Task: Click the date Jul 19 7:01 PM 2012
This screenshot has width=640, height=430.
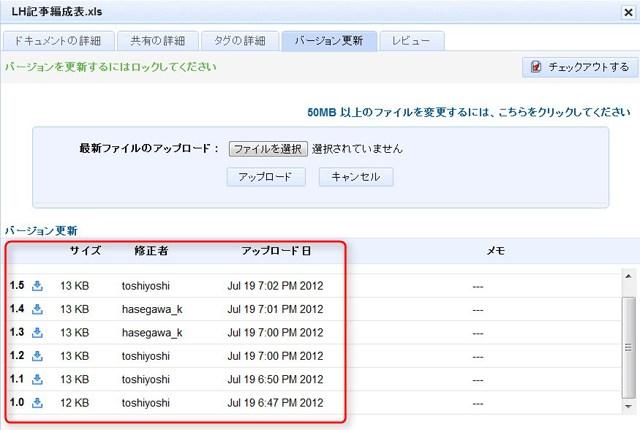Action: (276, 309)
